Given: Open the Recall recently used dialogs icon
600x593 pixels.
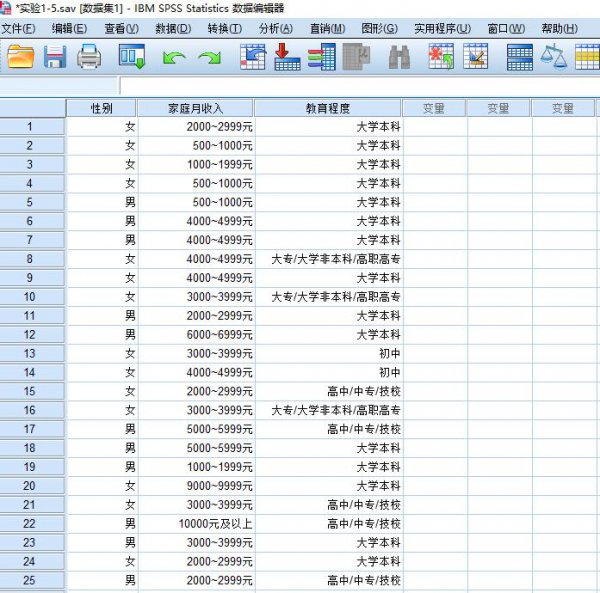Looking at the screenshot, I should 132,57.
